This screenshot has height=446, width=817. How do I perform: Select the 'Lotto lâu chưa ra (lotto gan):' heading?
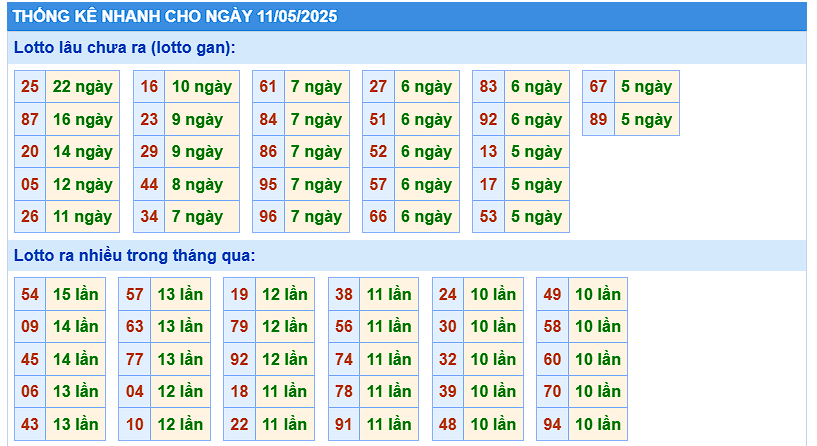[125, 47]
